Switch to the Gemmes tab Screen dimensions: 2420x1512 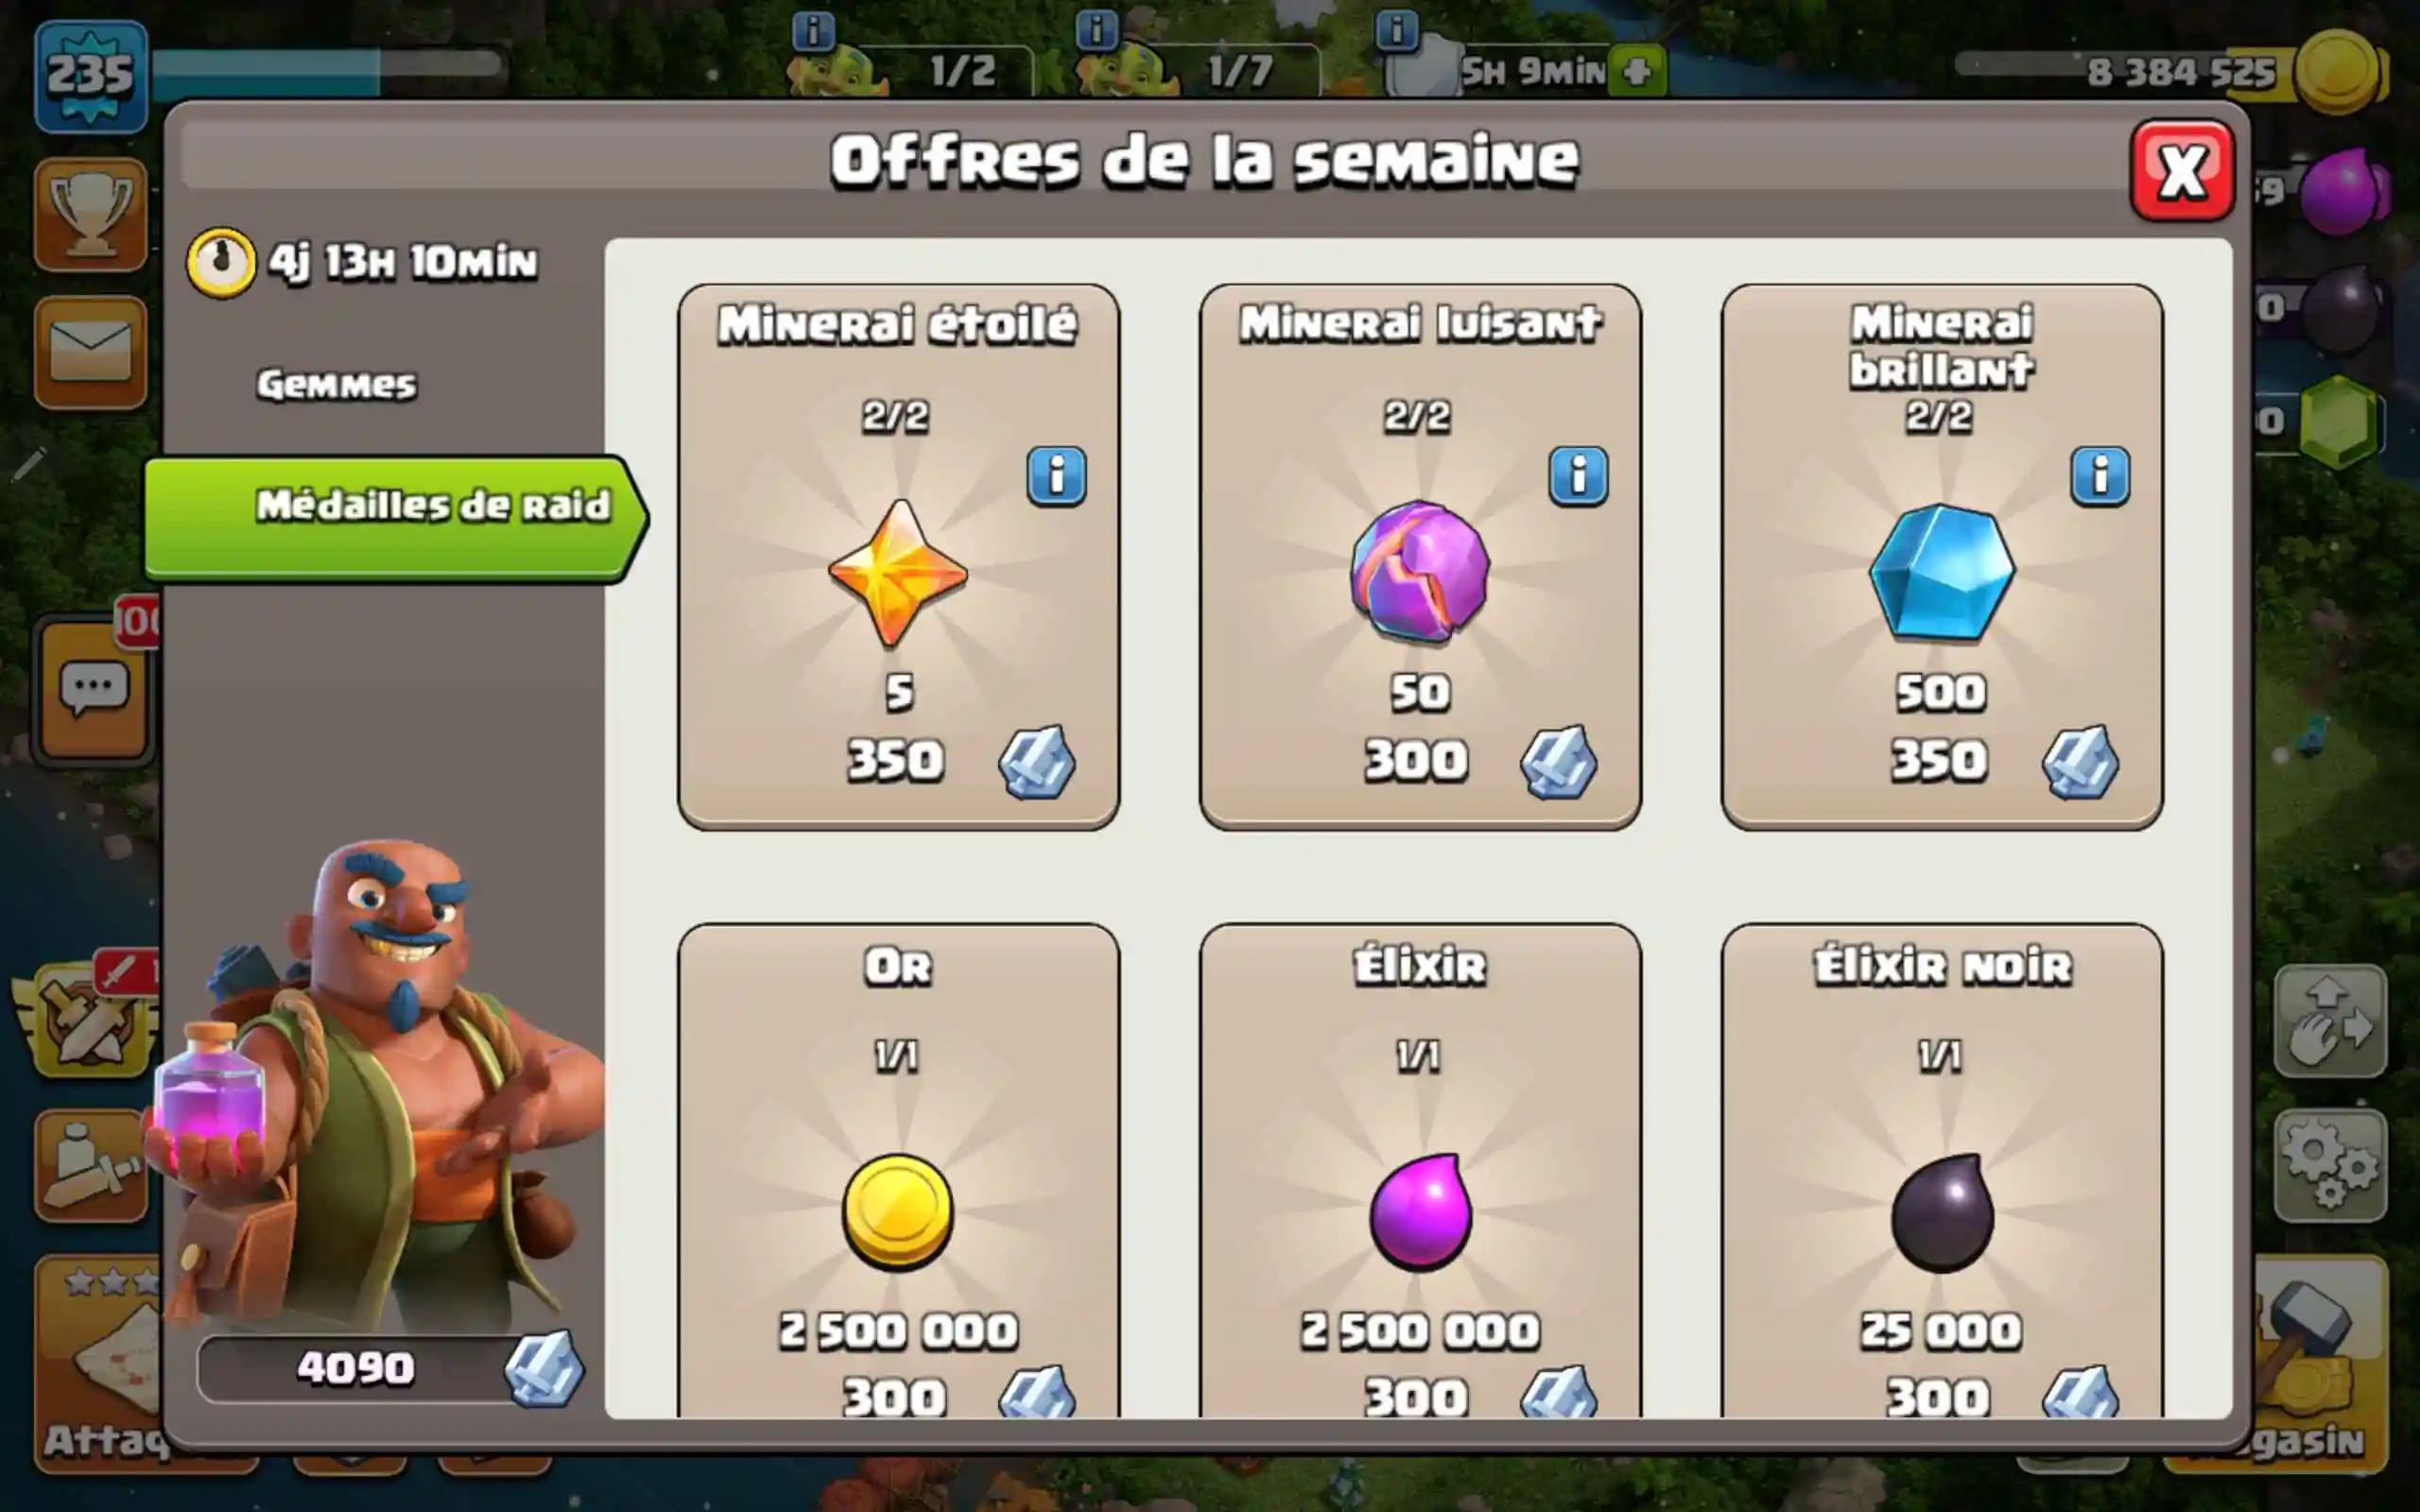click(x=336, y=385)
